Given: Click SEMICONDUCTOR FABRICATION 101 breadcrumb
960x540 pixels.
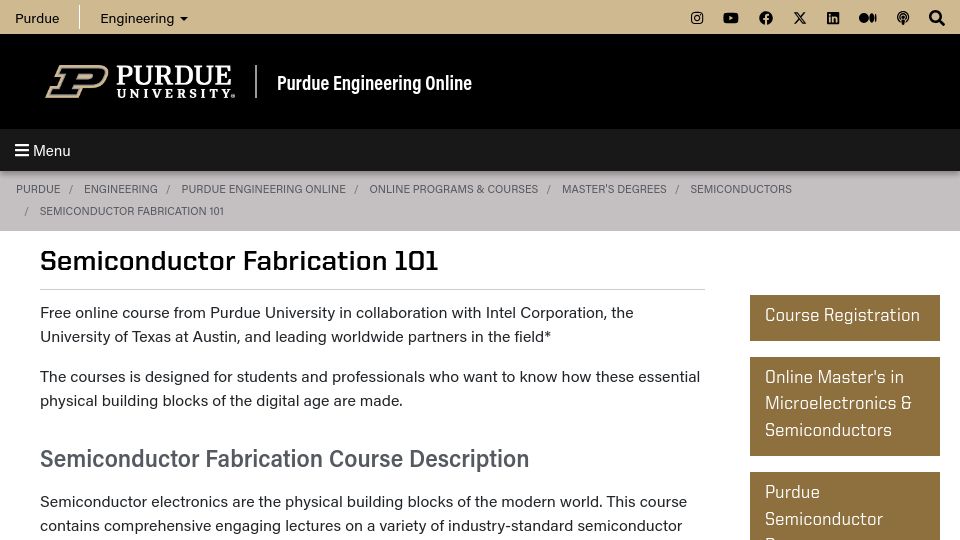Looking at the screenshot, I should (x=132, y=211).
